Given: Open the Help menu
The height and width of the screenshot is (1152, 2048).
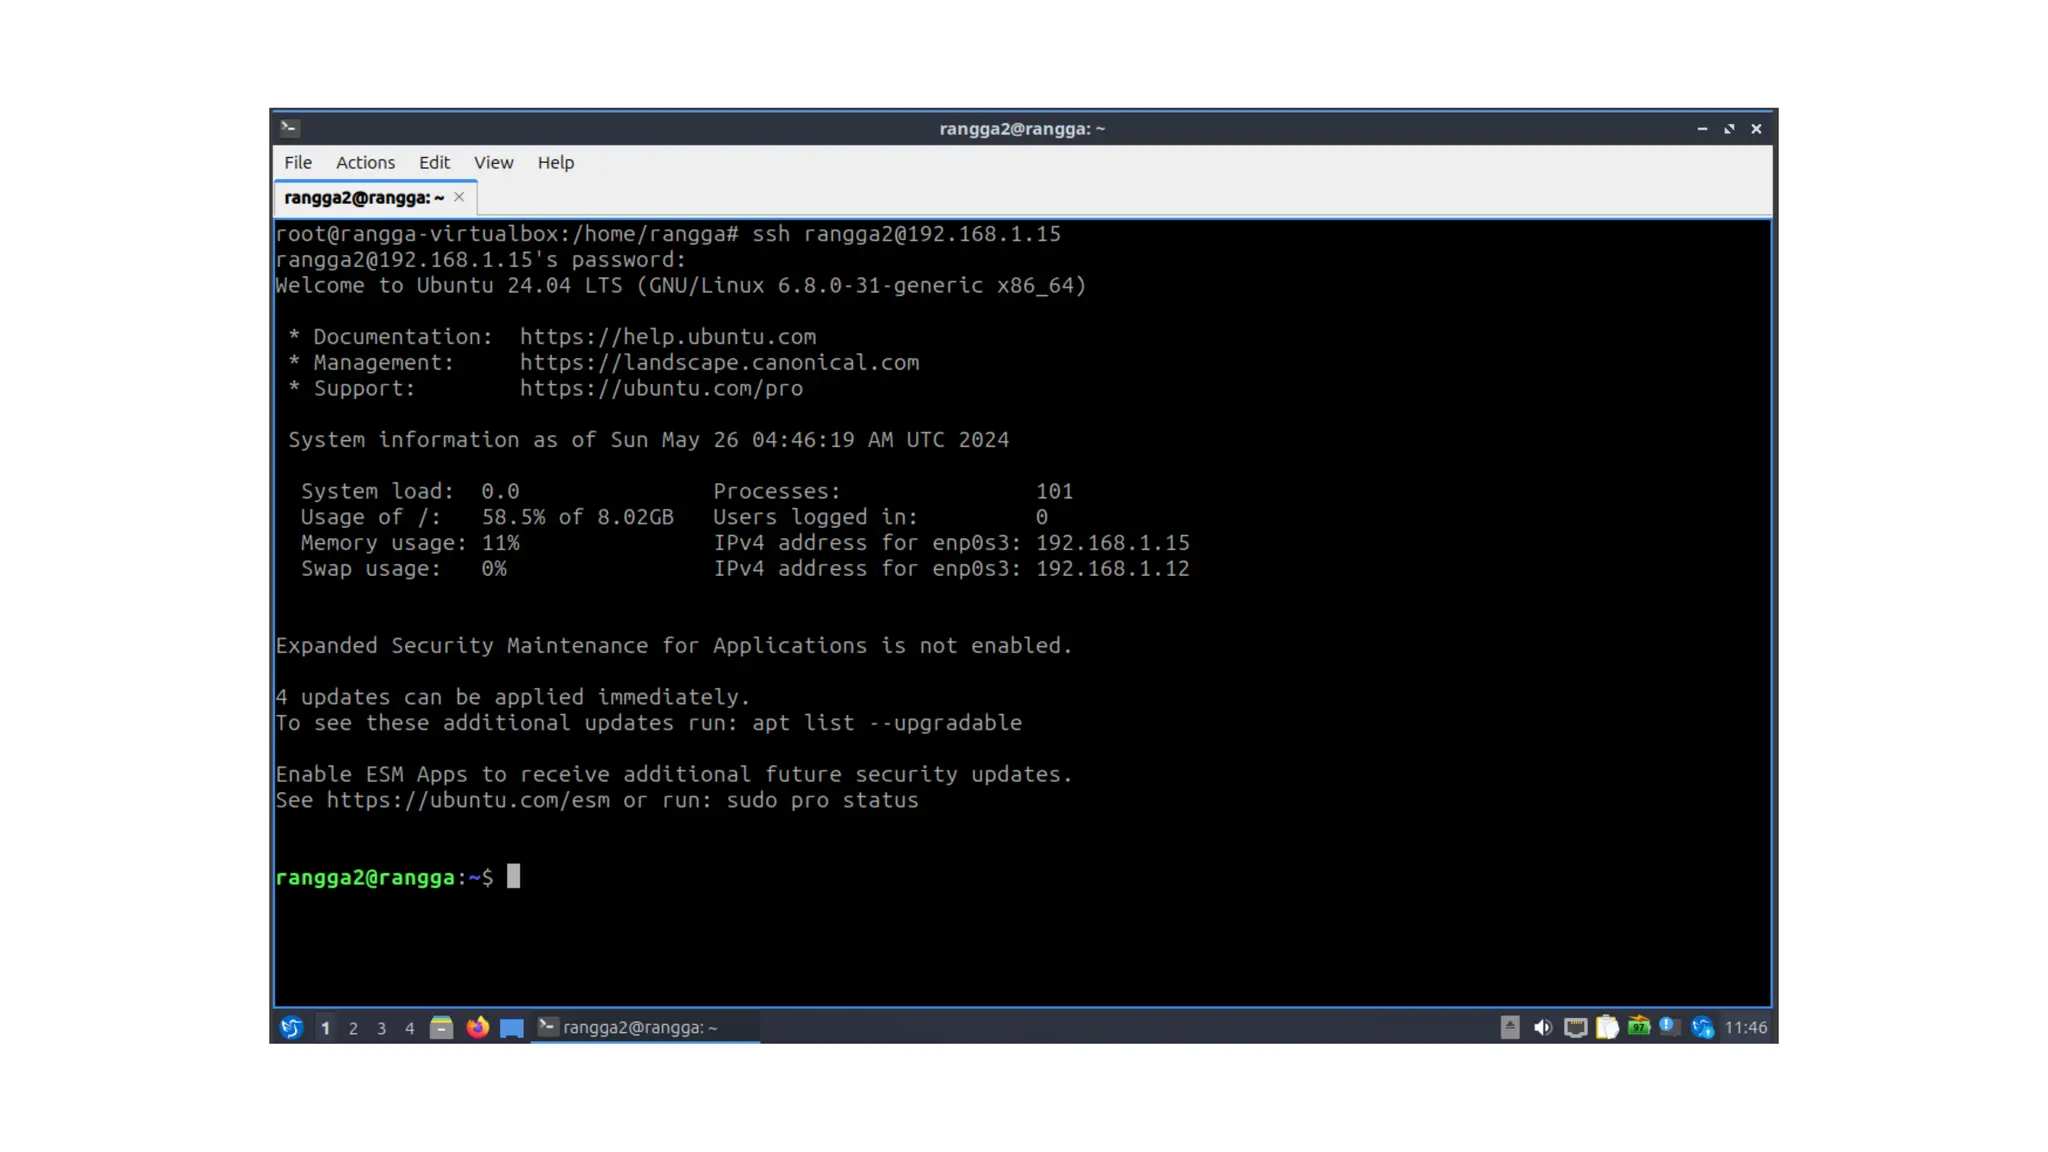Looking at the screenshot, I should pos(555,162).
